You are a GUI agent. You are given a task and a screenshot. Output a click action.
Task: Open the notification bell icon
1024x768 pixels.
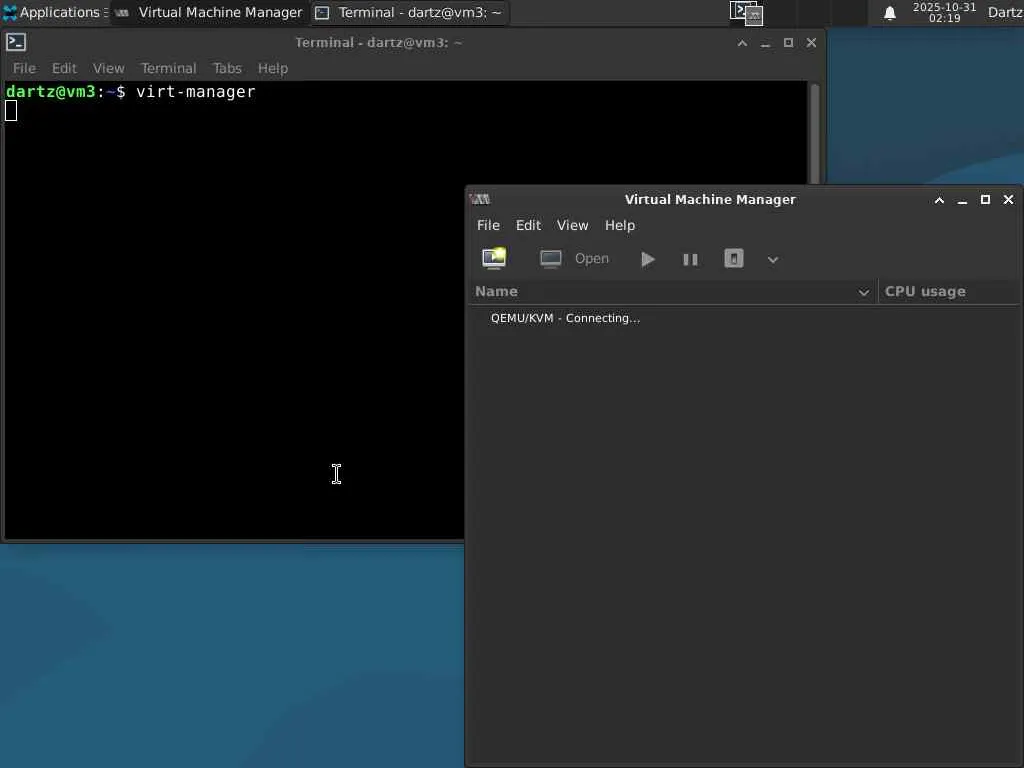point(889,13)
